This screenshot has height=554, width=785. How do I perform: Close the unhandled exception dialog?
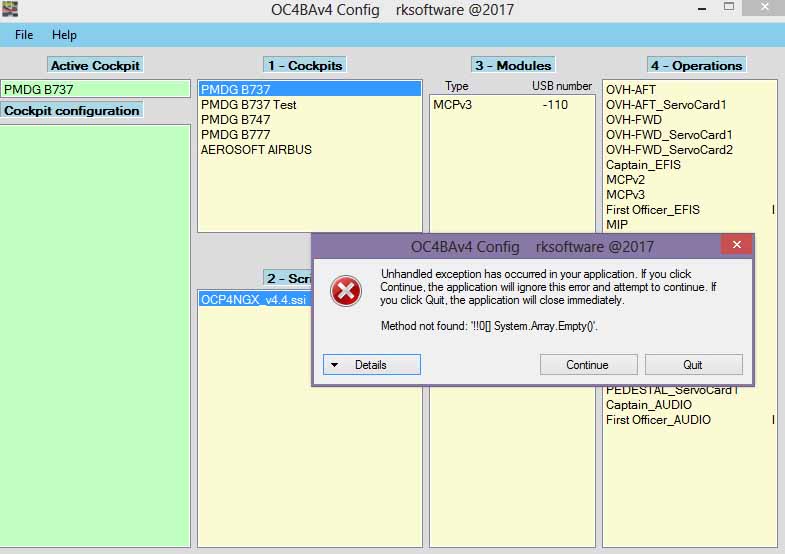coord(737,245)
